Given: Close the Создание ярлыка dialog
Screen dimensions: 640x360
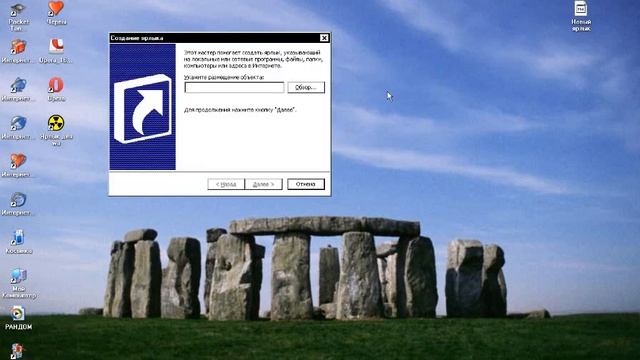Looking at the screenshot, I should (x=324, y=38).
